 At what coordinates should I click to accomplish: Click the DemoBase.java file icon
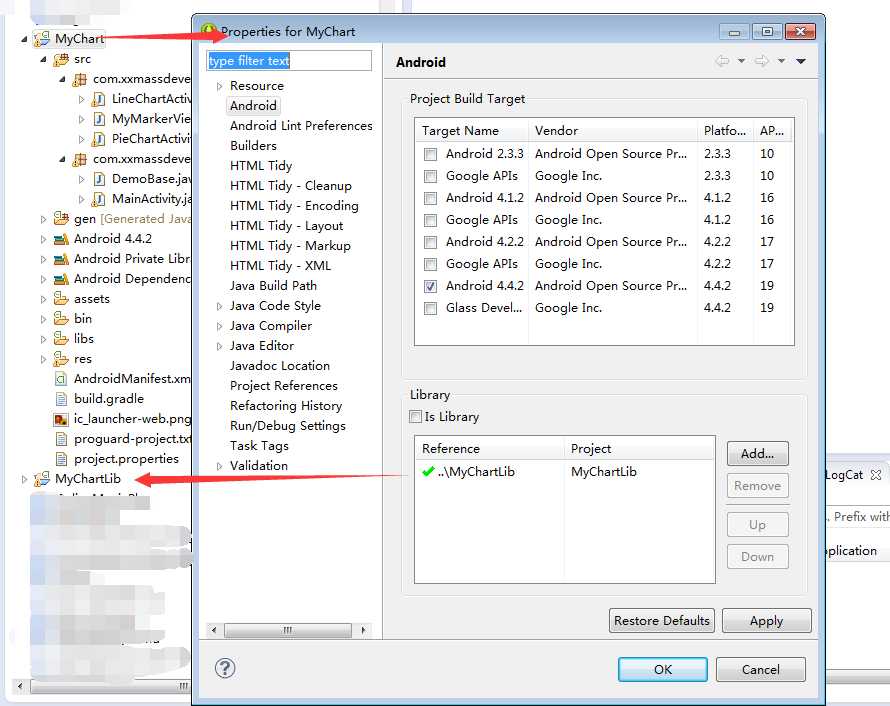(98, 179)
